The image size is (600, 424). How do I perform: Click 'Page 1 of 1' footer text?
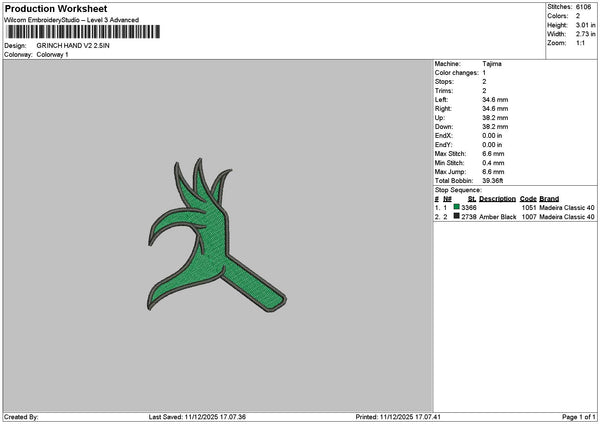click(579, 417)
